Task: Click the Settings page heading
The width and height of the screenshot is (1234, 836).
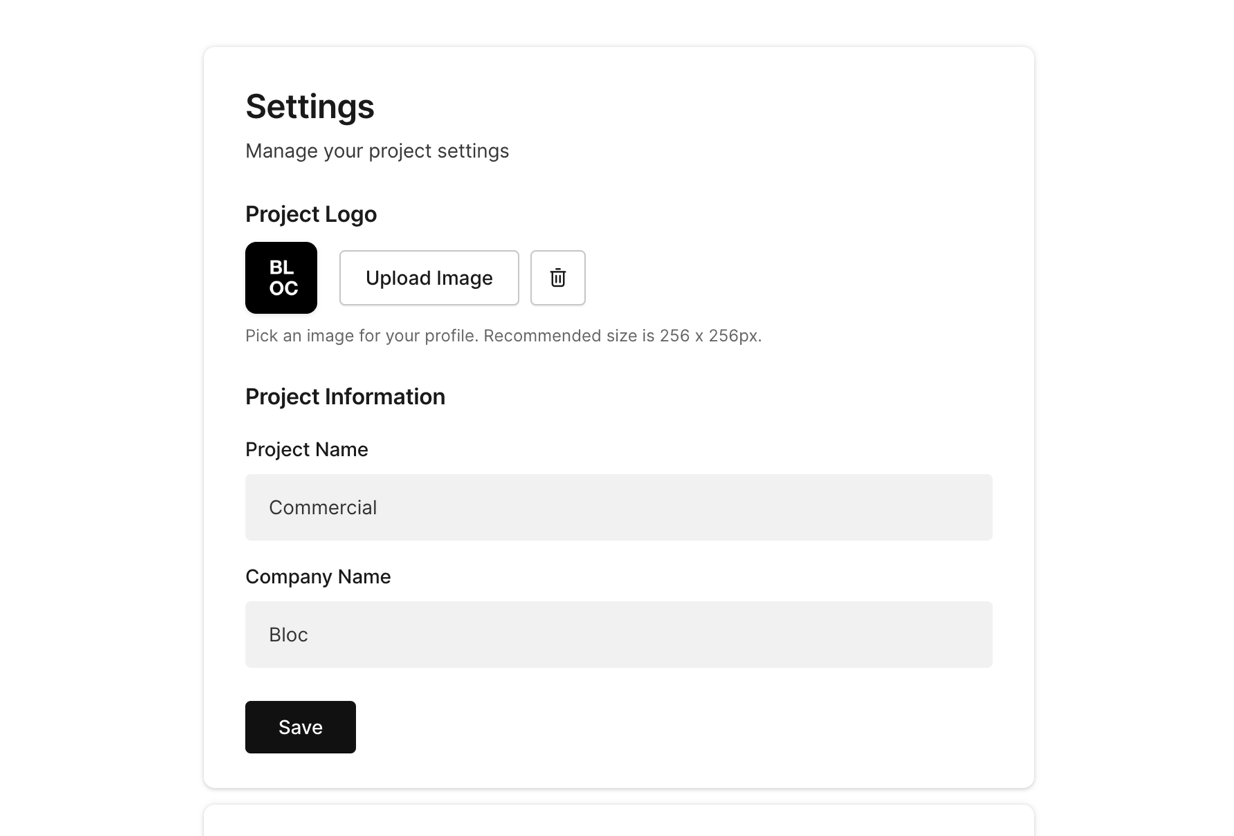Action: click(x=310, y=107)
